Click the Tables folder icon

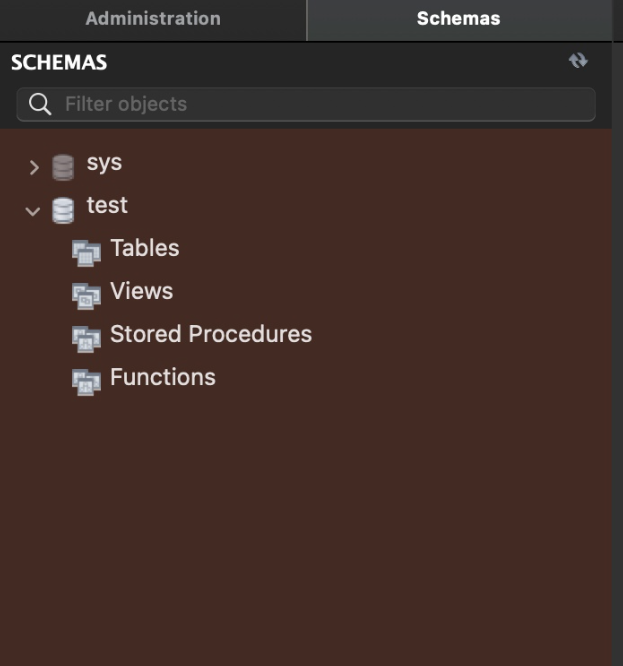[x=87, y=253]
